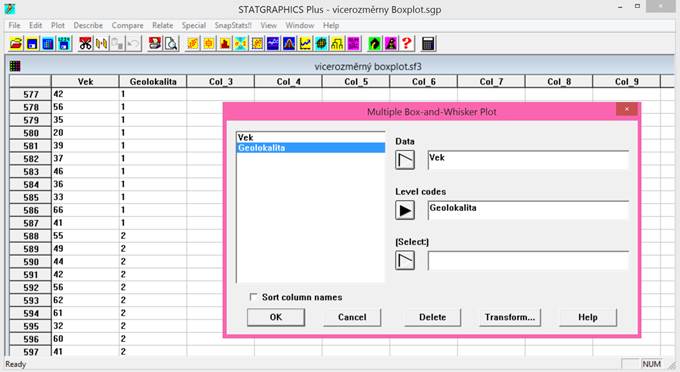Click the Open StatFolio folder icon
This screenshot has width=680, height=372.
pyautogui.click(x=16, y=44)
